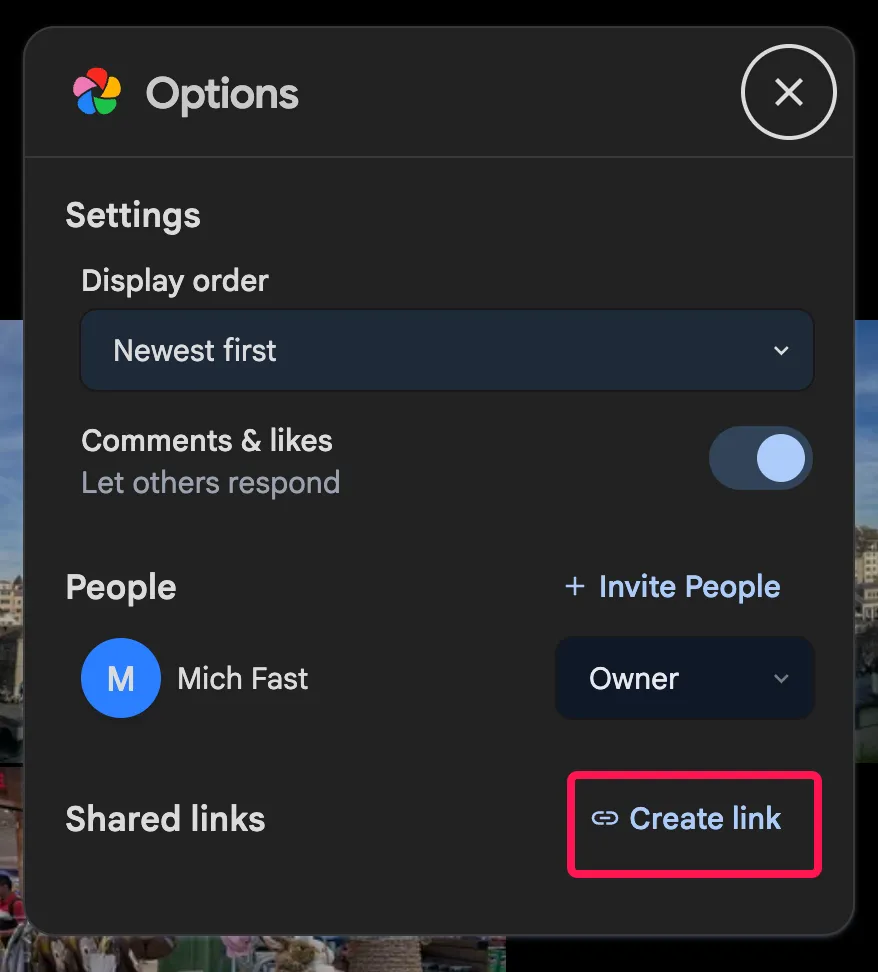
Task: Click the blue M avatar circle
Action: pos(120,679)
